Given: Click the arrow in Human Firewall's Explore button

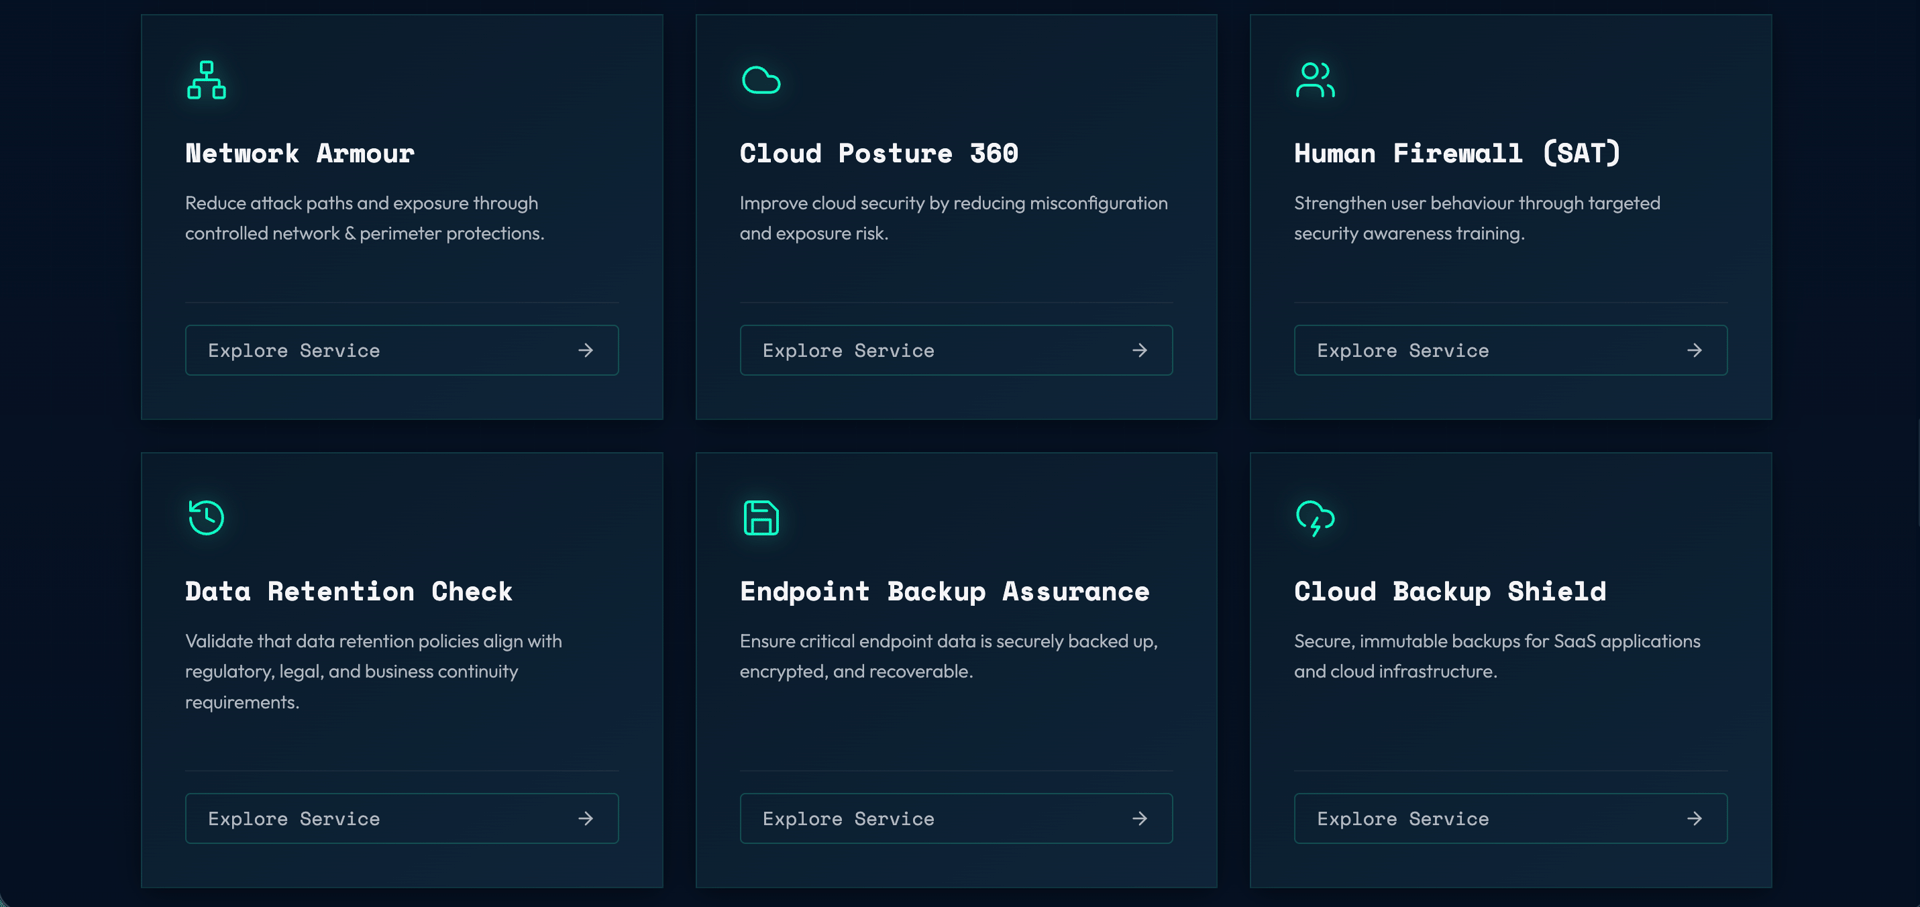Looking at the screenshot, I should tap(1694, 351).
